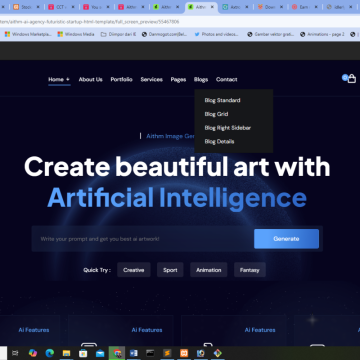Switch to the Stoci browser tab
Viewport: 360px width, 360px height.
(x=25, y=7)
